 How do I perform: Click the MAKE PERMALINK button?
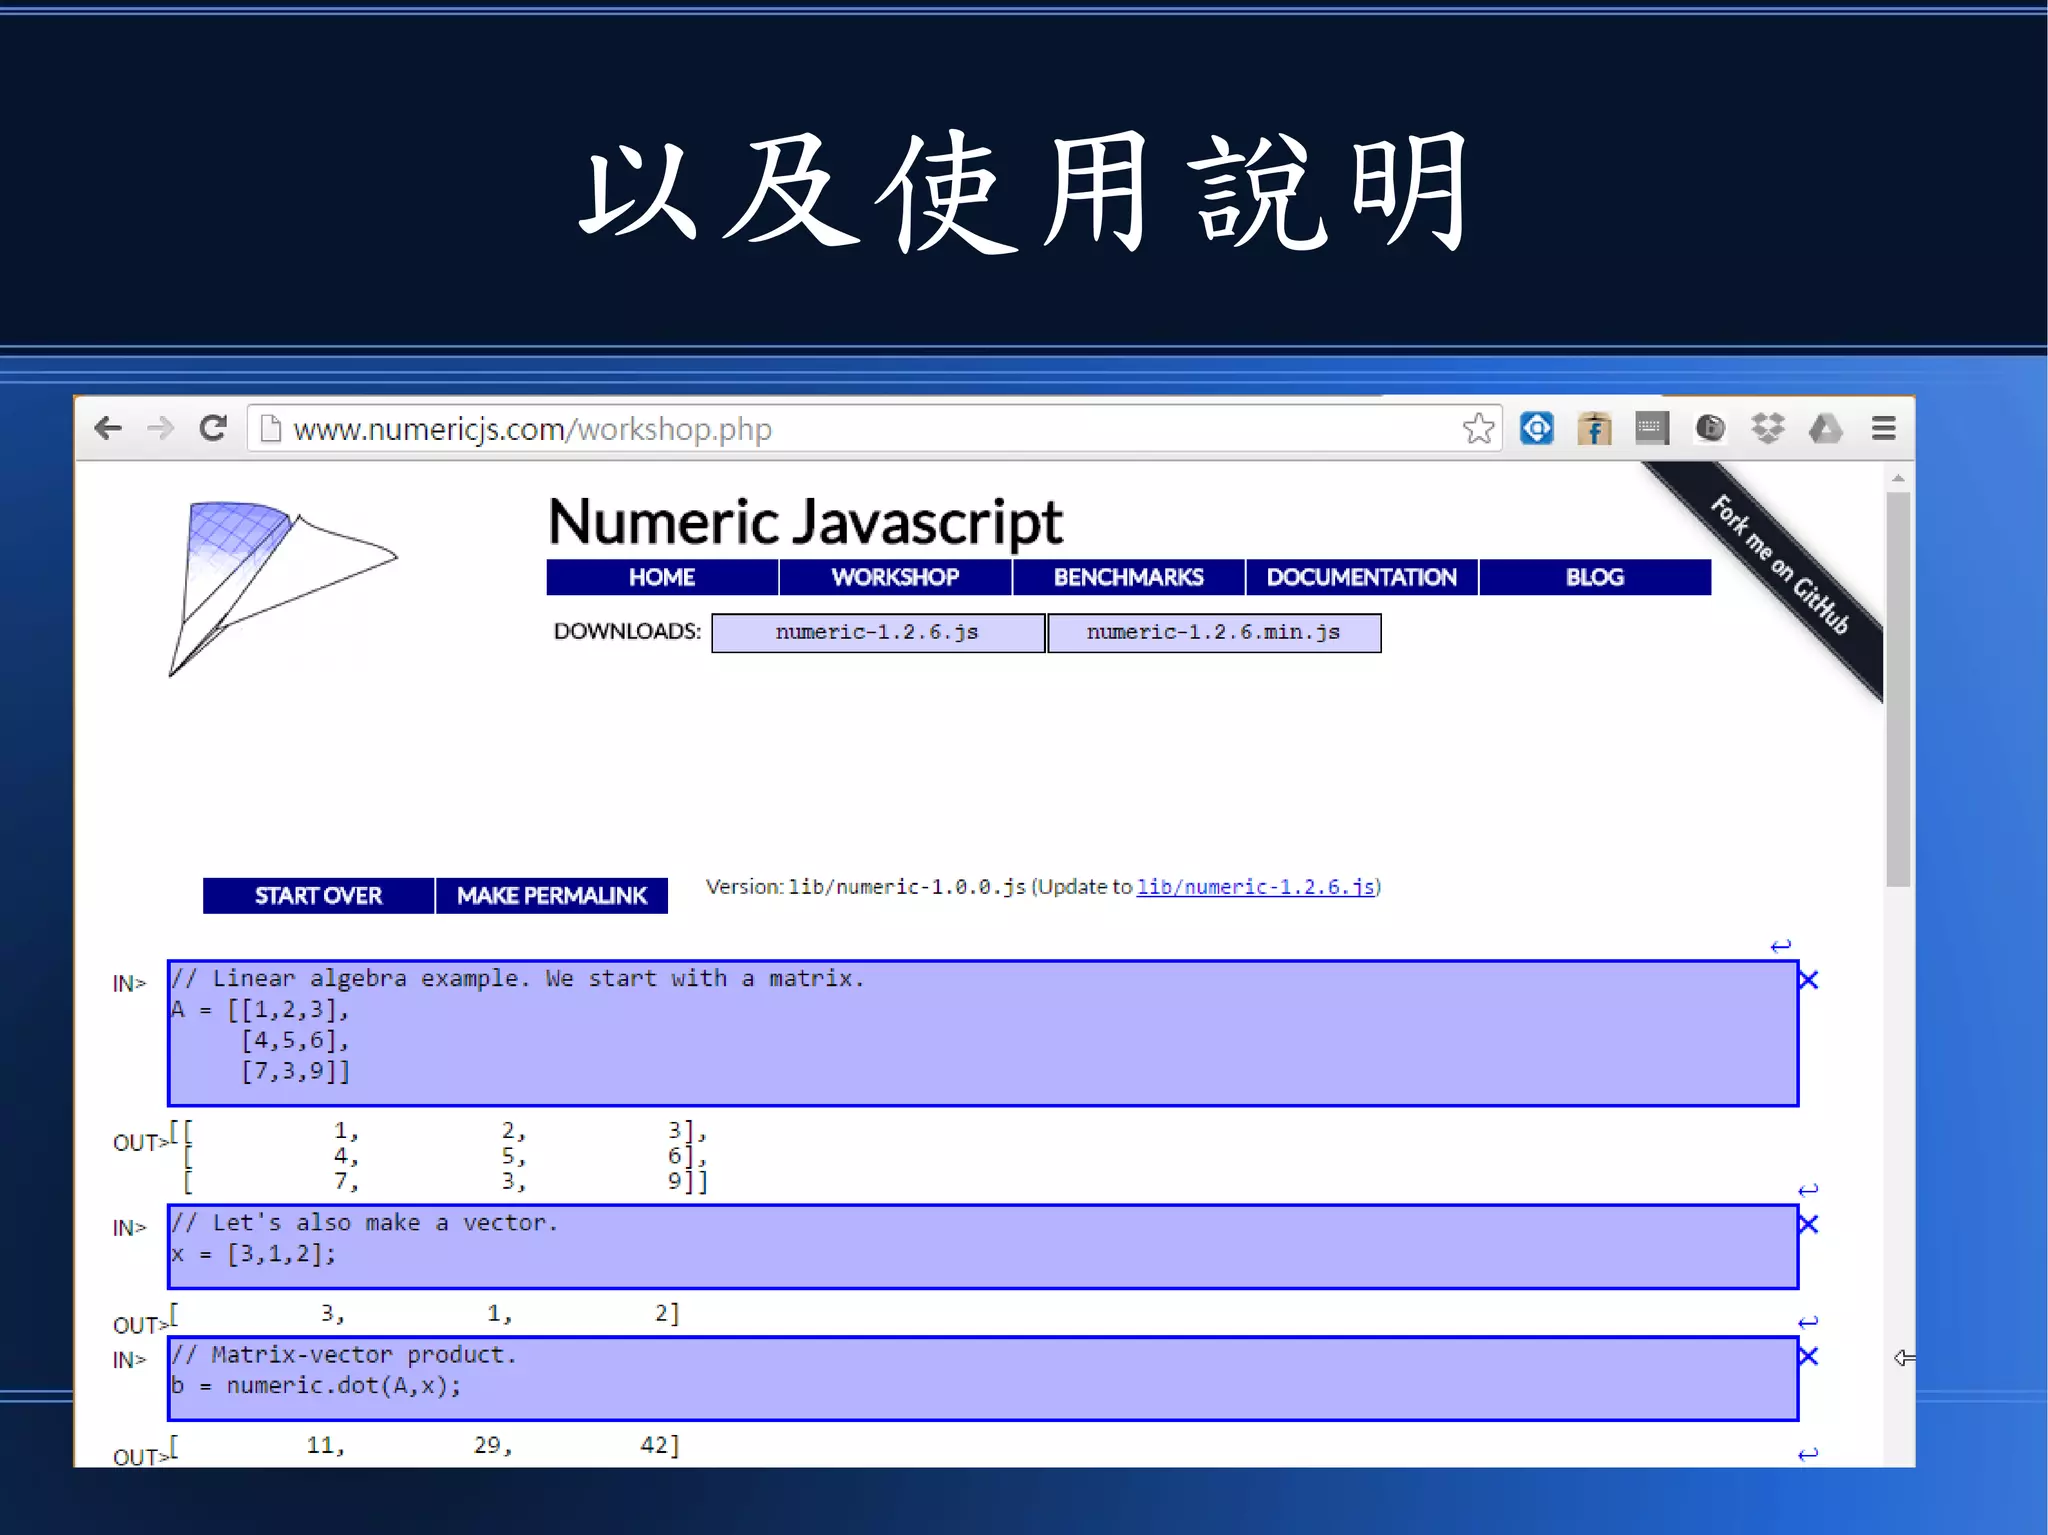(x=552, y=896)
